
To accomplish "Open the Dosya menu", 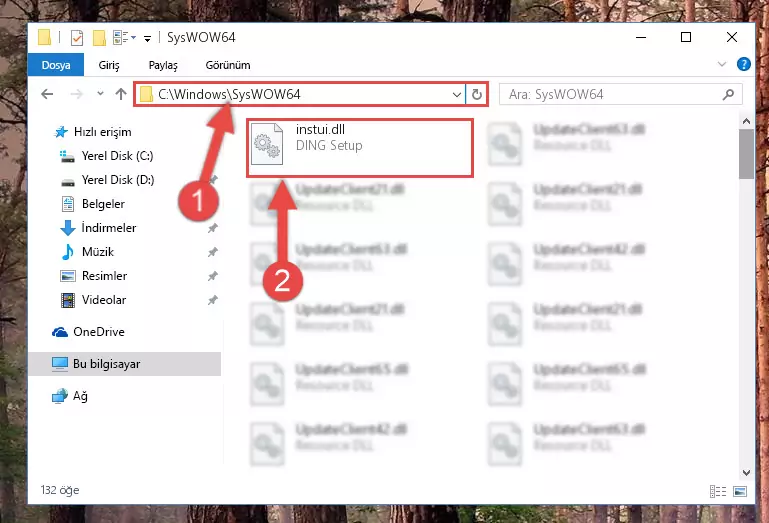I will click(56, 65).
